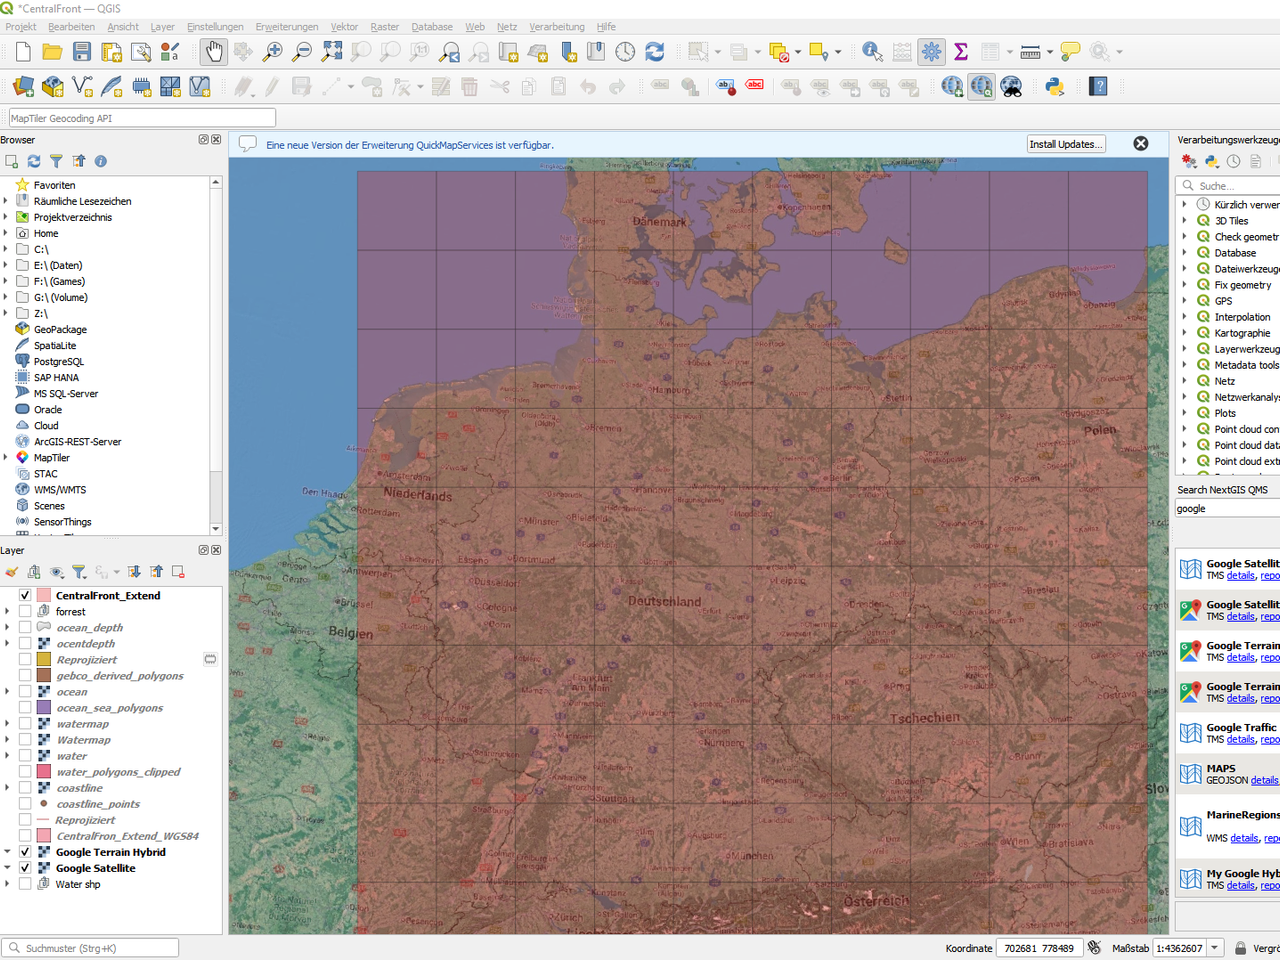Open the Erweiterungen menu
Viewport: 1280px width, 960px height.
click(287, 27)
